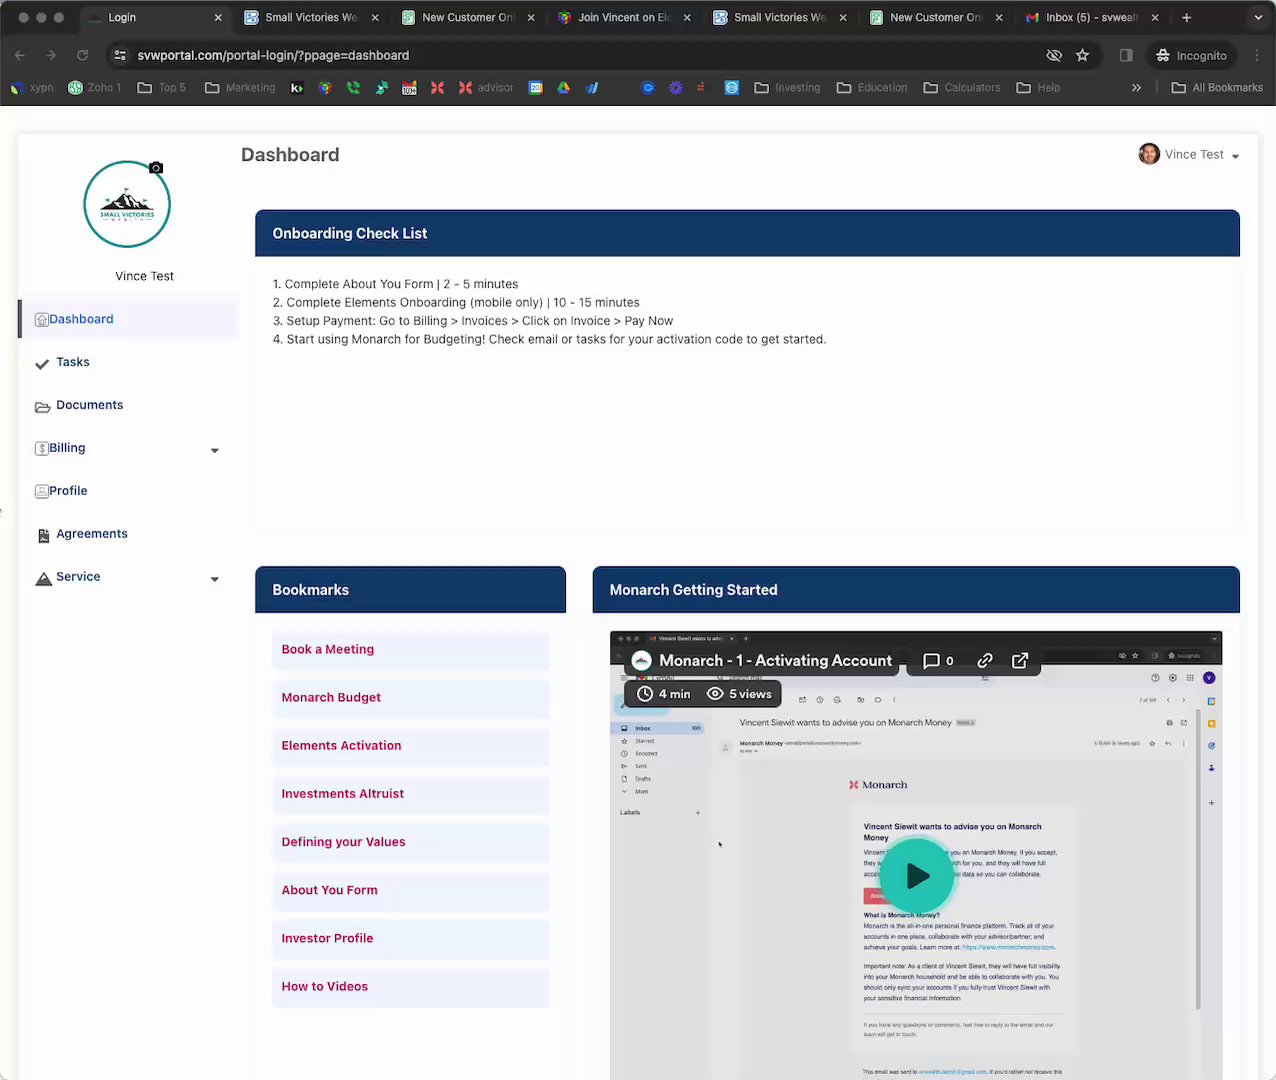The height and width of the screenshot is (1080, 1276).
Task: Click the Vince Test avatar picture
Action: (1149, 154)
